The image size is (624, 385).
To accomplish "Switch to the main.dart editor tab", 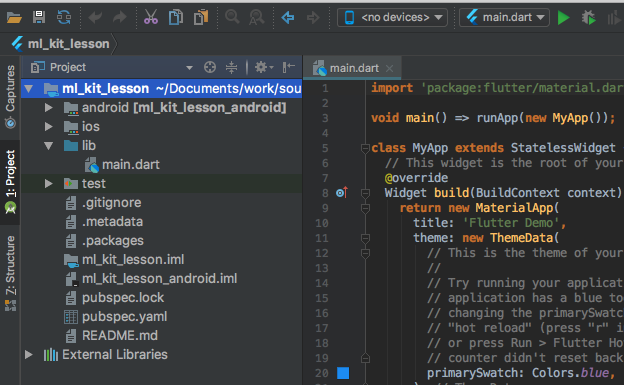I will click(353, 68).
